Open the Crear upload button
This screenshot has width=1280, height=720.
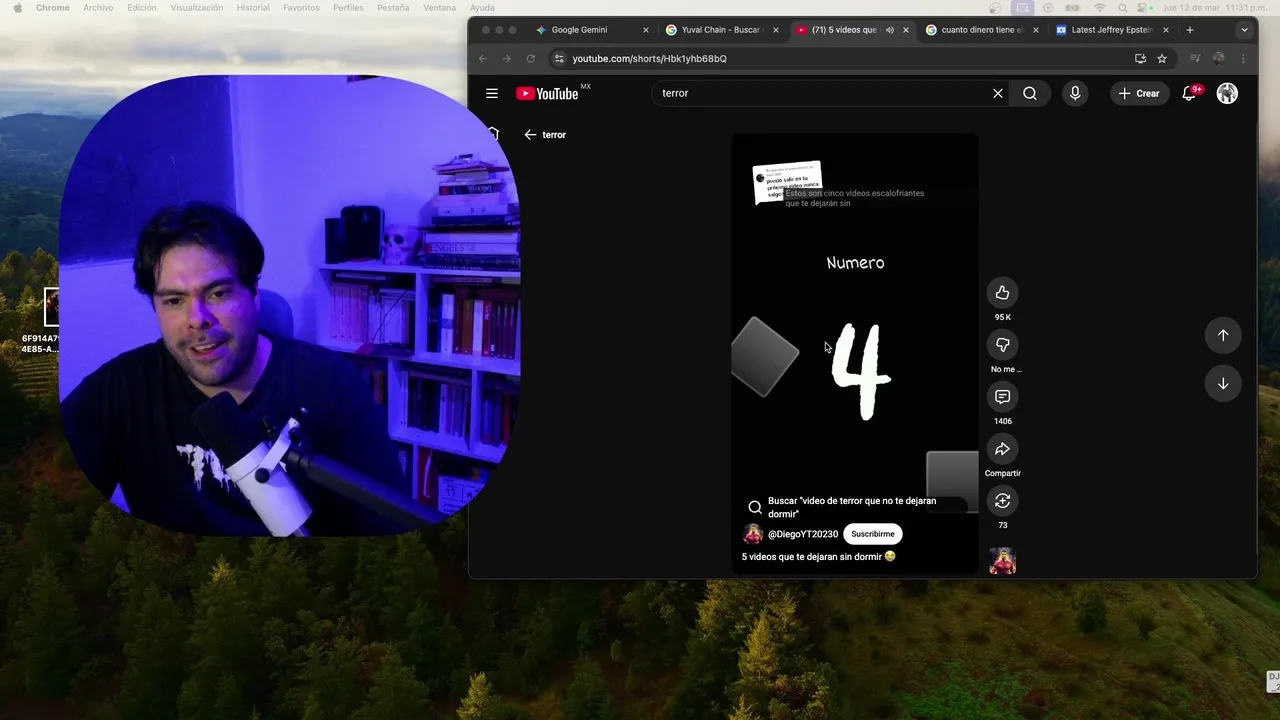point(1139,93)
